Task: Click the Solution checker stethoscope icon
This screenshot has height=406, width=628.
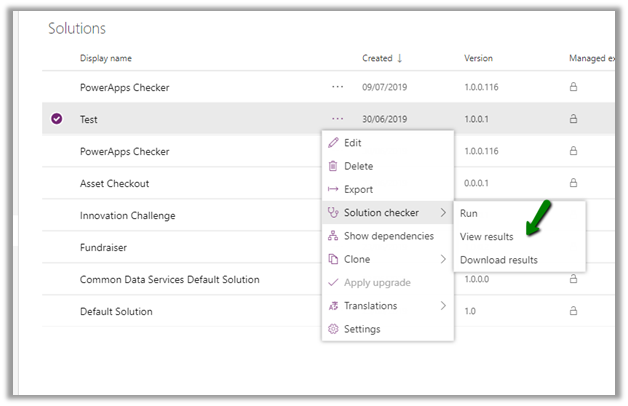Action: coord(334,212)
